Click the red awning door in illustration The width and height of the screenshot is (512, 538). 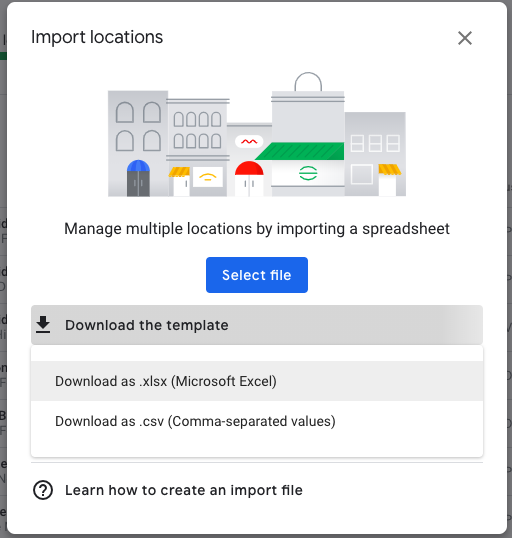click(249, 178)
